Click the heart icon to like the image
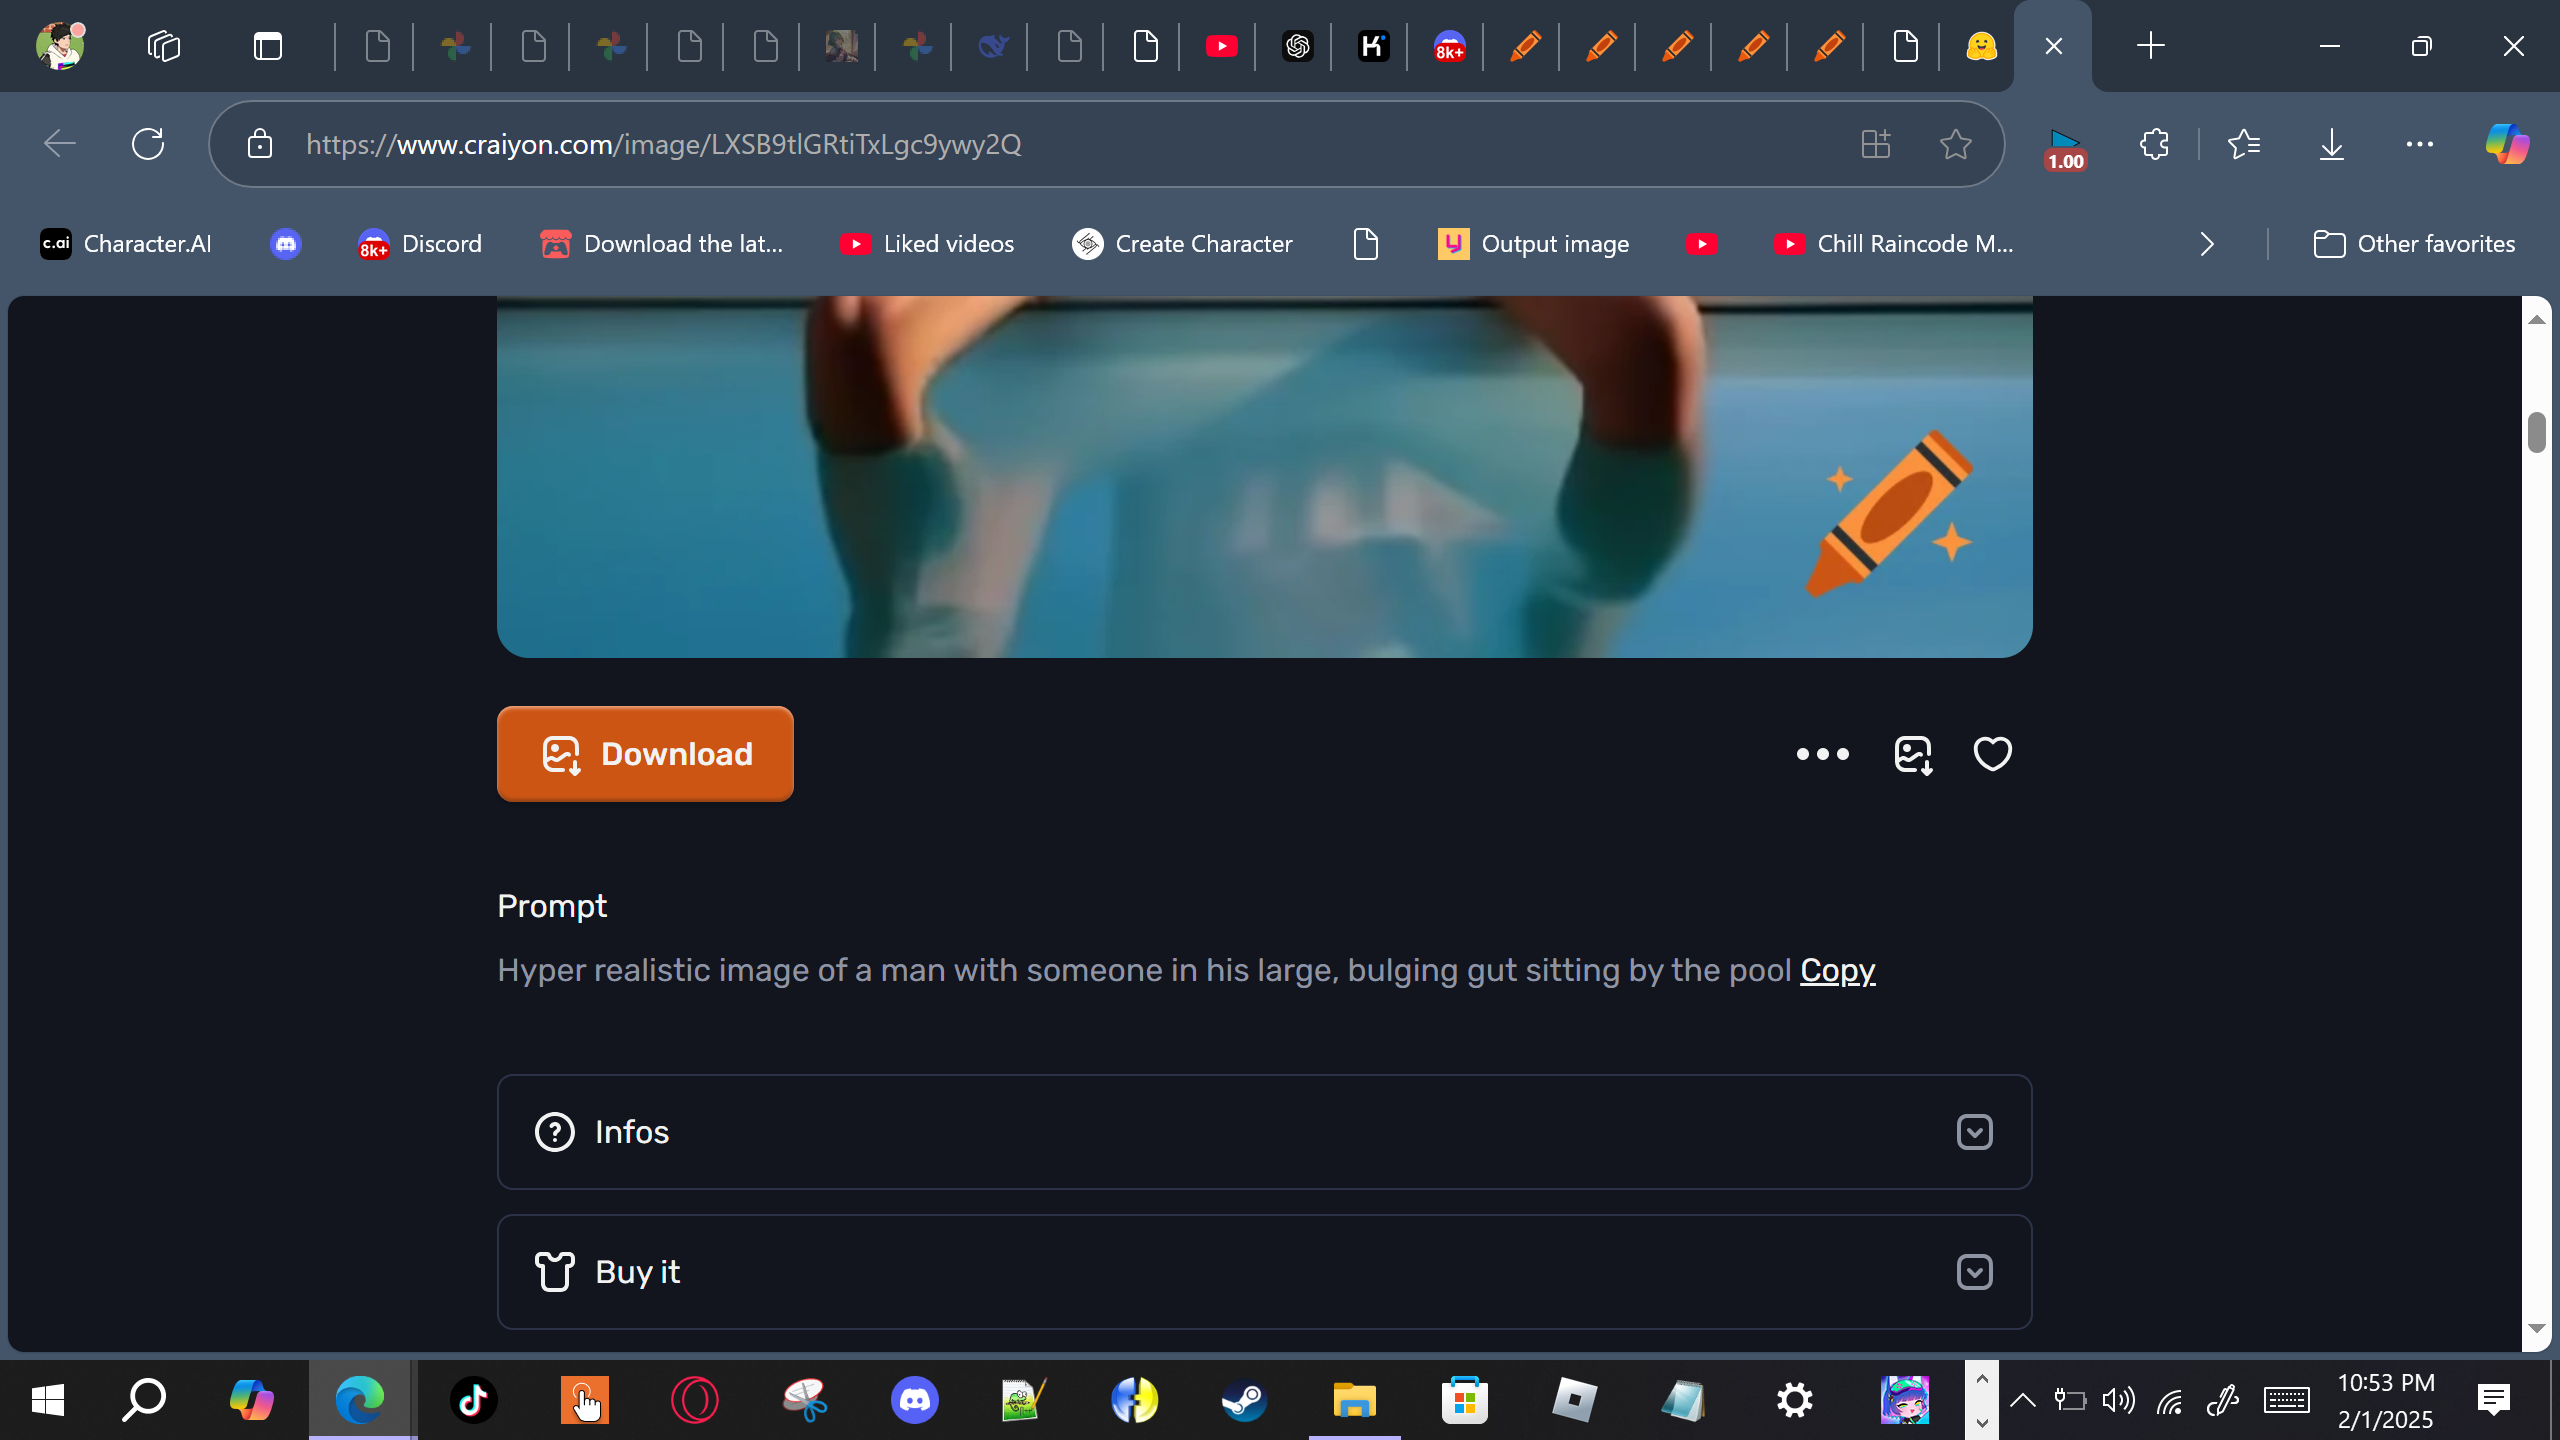Screen dimensions: 2560x1440 [1992, 754]
